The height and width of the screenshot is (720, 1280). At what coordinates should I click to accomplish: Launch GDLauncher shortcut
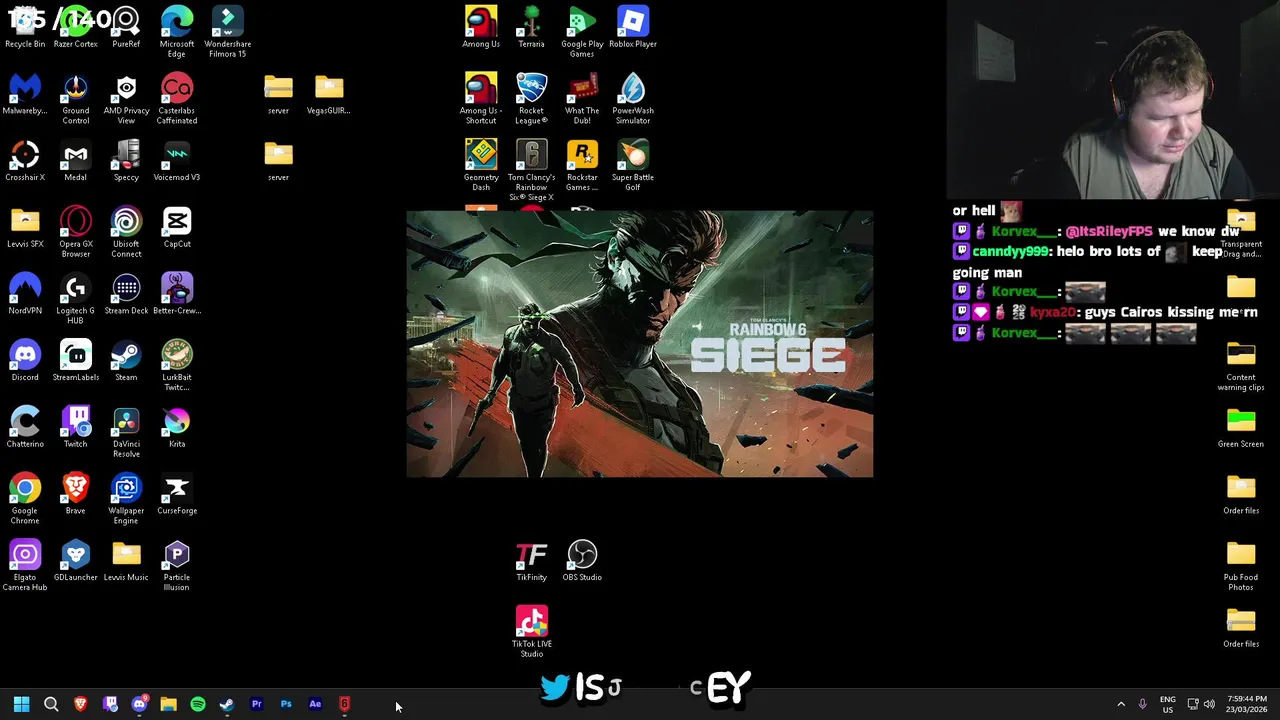pos(76,561)
